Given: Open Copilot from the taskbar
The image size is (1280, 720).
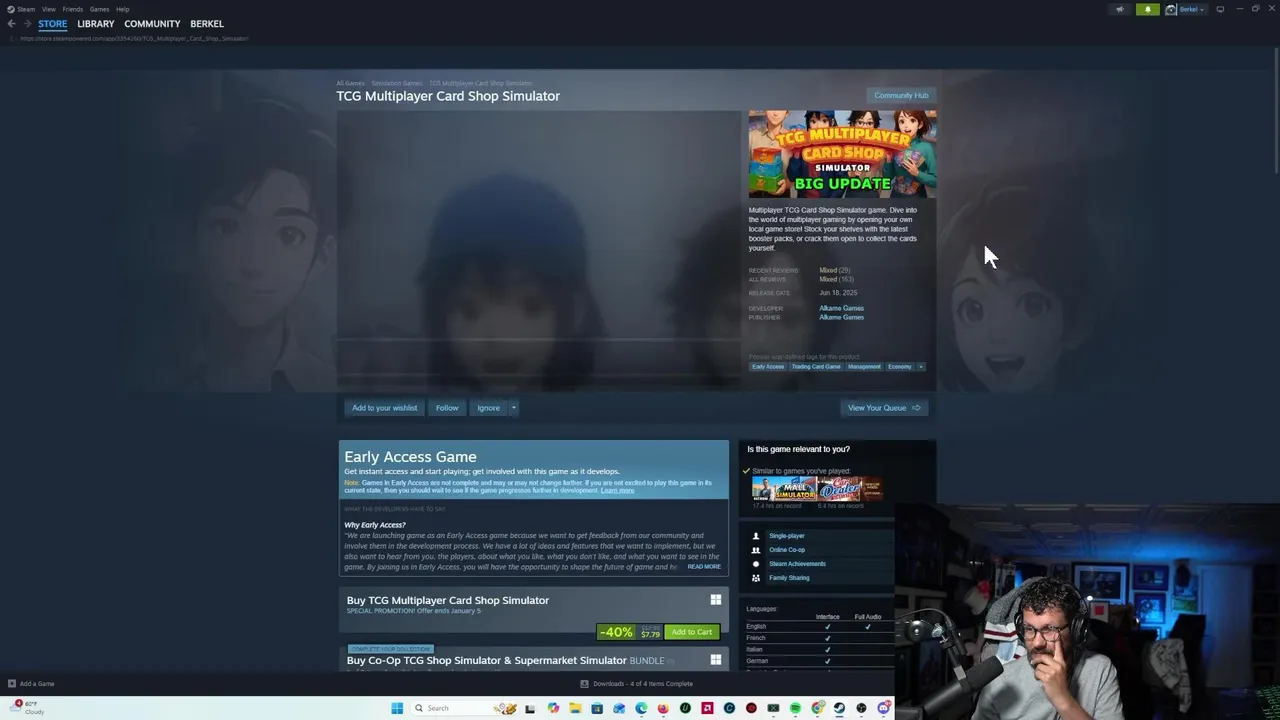Looking at the screenshot, I should 553,708.
